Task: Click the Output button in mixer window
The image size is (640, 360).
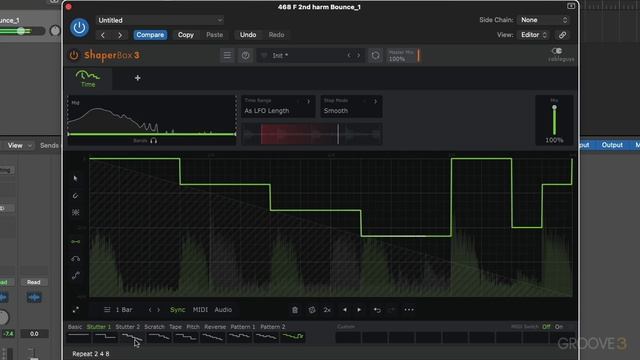Action: point(612,145)
